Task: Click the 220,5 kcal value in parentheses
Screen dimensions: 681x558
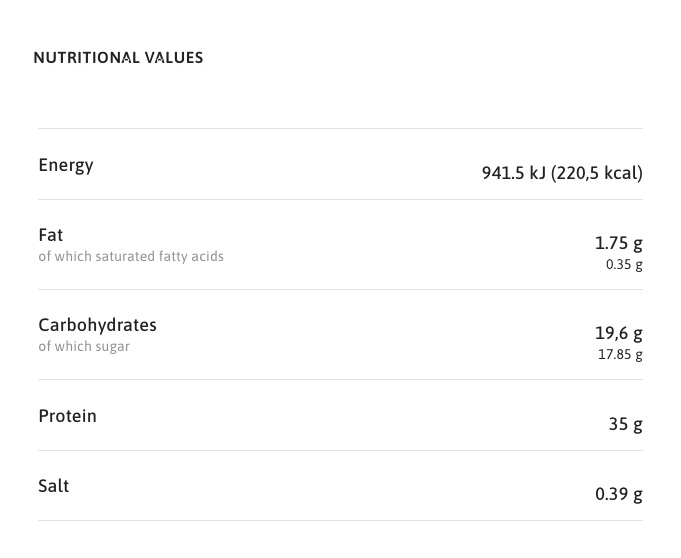Action: [x=597, y=173]
